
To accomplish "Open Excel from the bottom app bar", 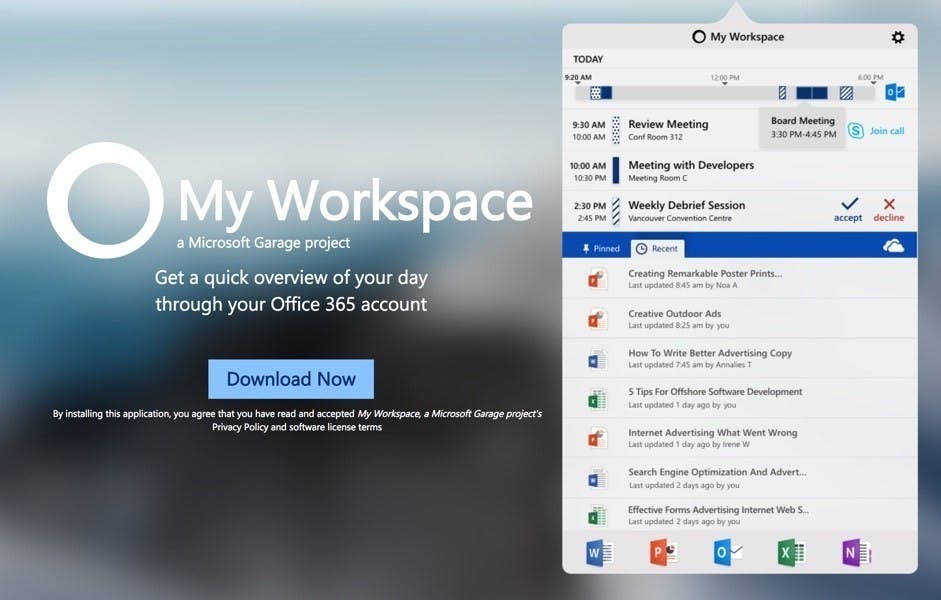I will [x=790, y=551].
